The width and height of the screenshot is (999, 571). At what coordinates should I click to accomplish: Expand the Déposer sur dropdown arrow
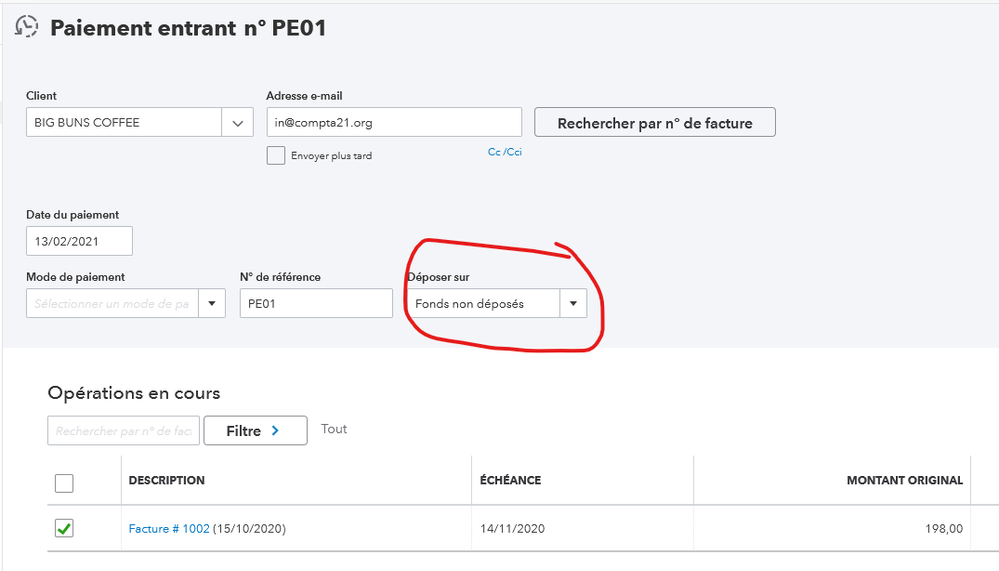click(573, 303)
